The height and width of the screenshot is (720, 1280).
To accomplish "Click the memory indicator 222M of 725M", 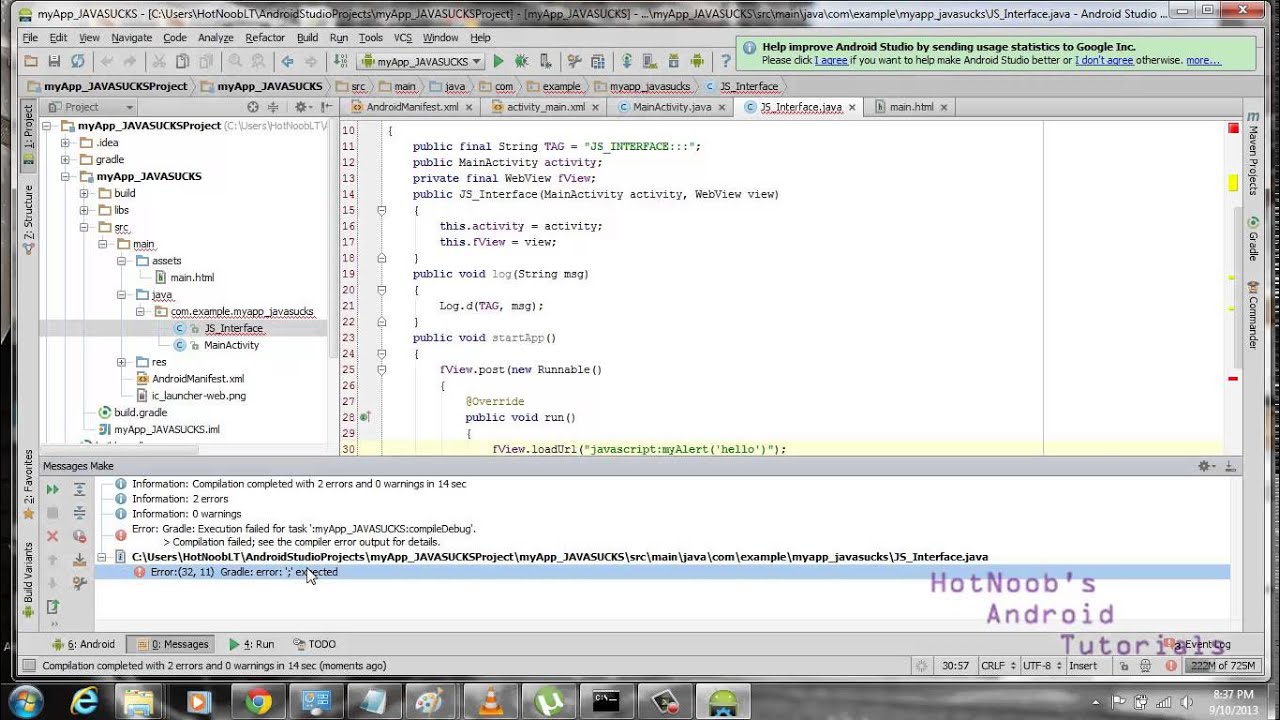I will click(1222, 666).
